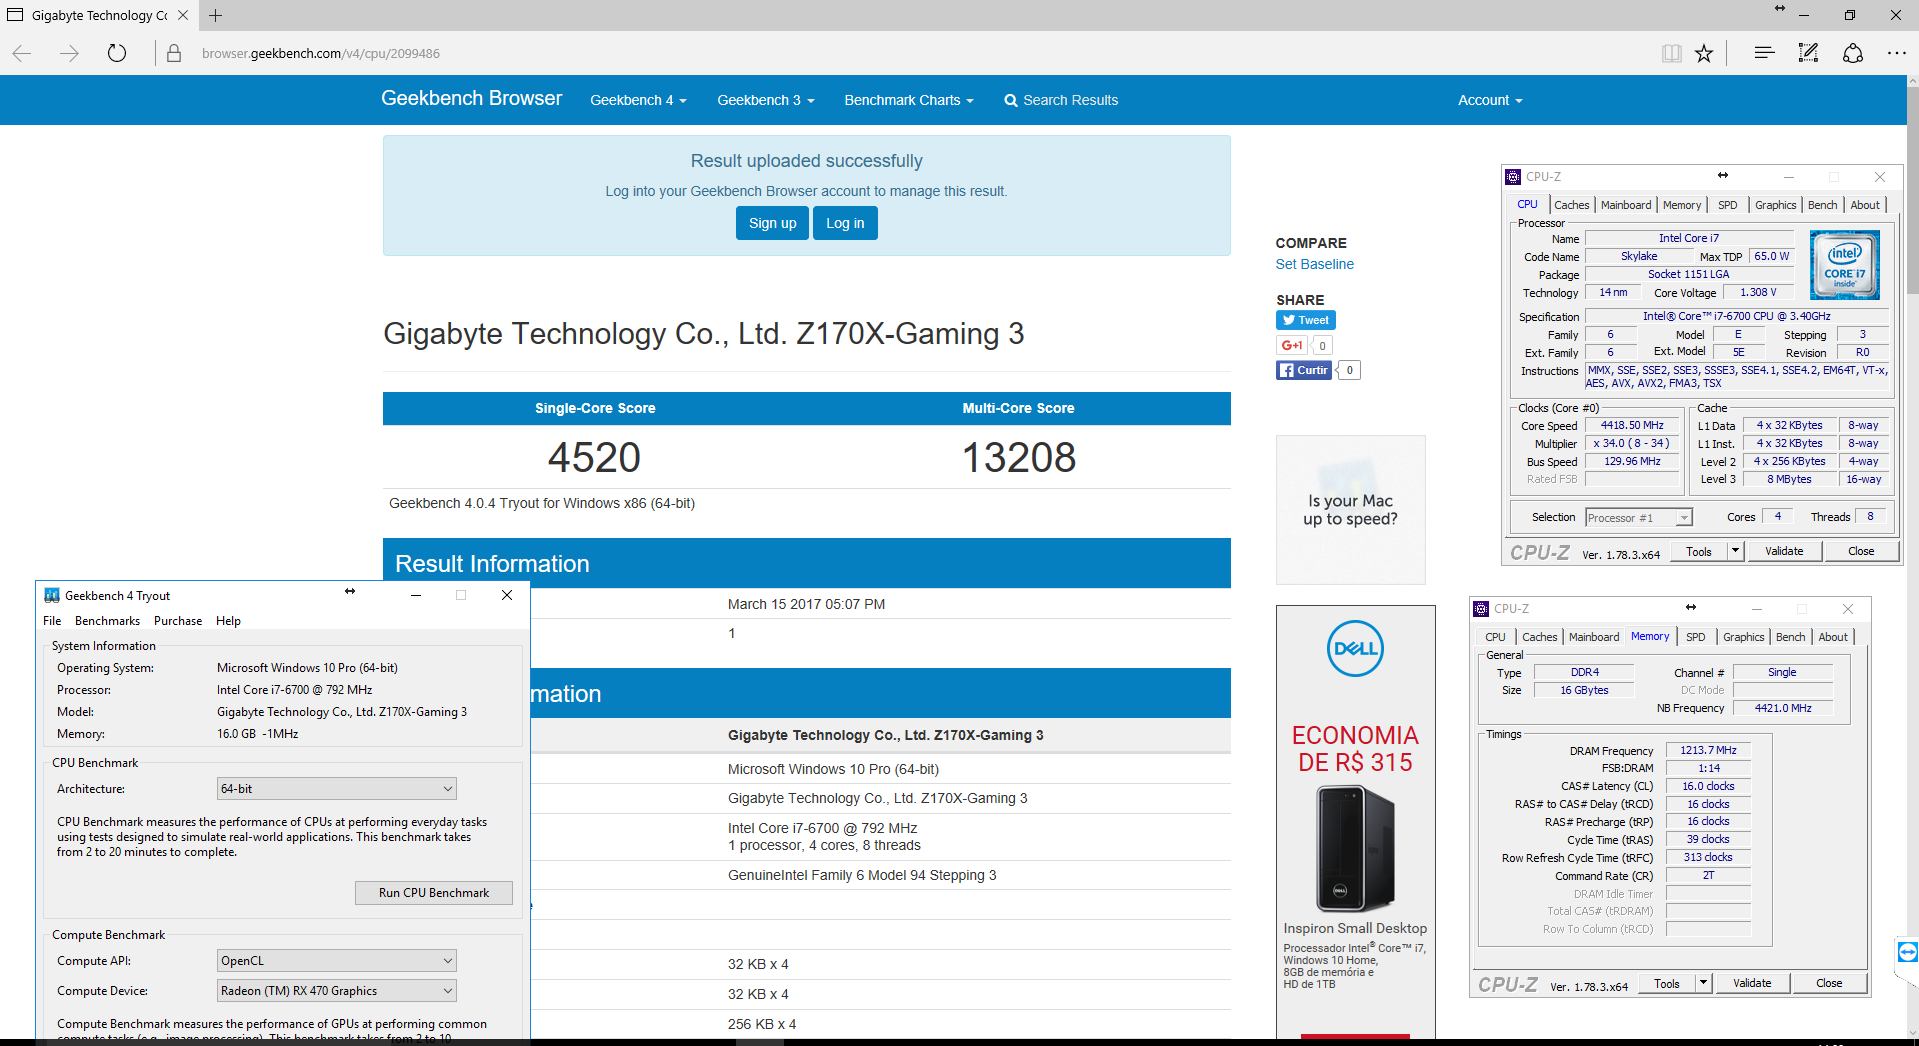
Task: Click the lower CPU-Z title bar icon
Action: [x=1481, y=609]
